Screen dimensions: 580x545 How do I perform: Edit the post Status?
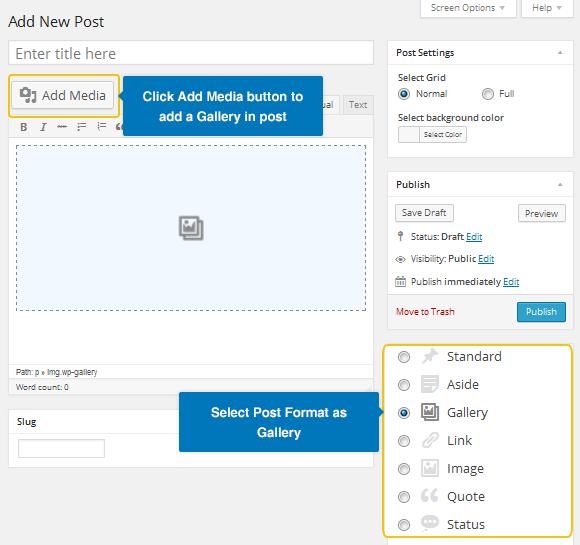(x=474, y=237)
